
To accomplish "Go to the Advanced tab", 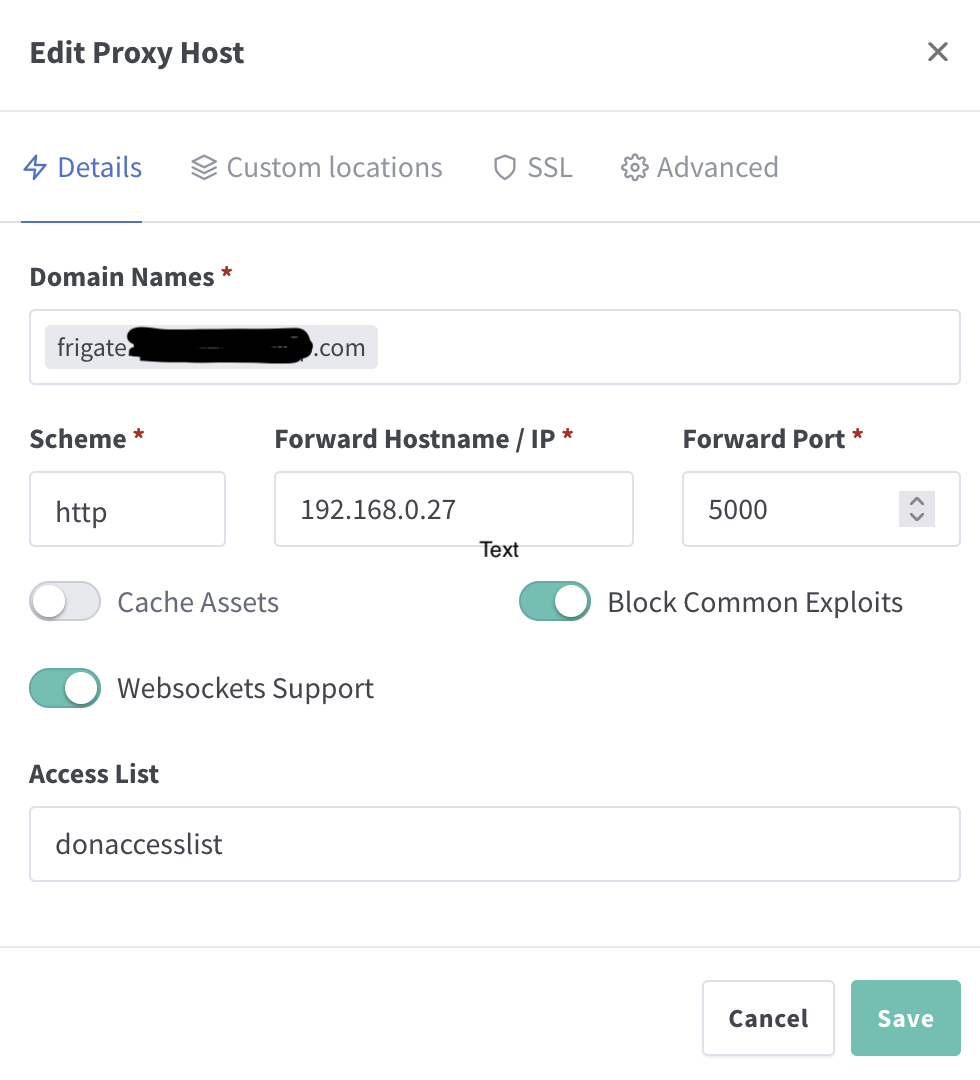I will tap(700, 167).
